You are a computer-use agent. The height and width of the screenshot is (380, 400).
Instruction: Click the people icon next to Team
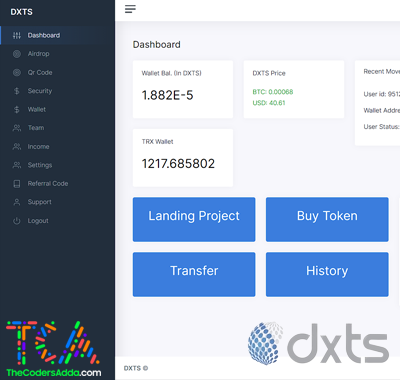pos(17,128)
